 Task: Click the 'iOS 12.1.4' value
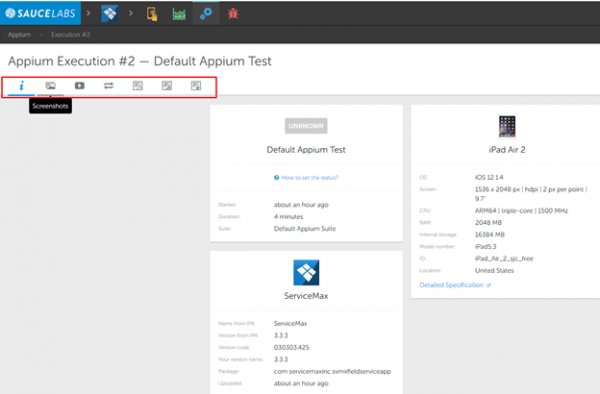coord(489,177)
